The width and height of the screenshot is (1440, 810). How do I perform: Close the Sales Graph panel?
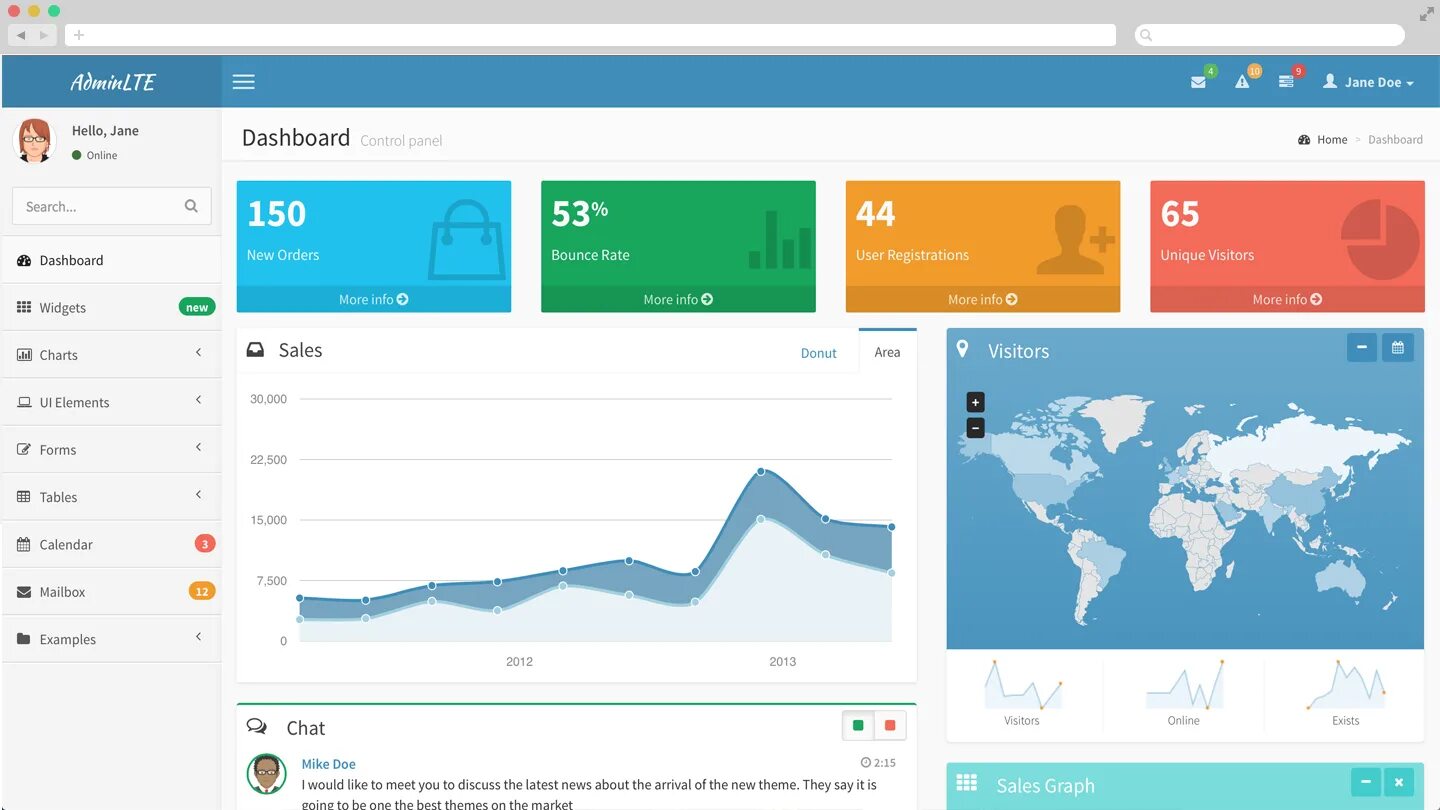point(1399,782)
